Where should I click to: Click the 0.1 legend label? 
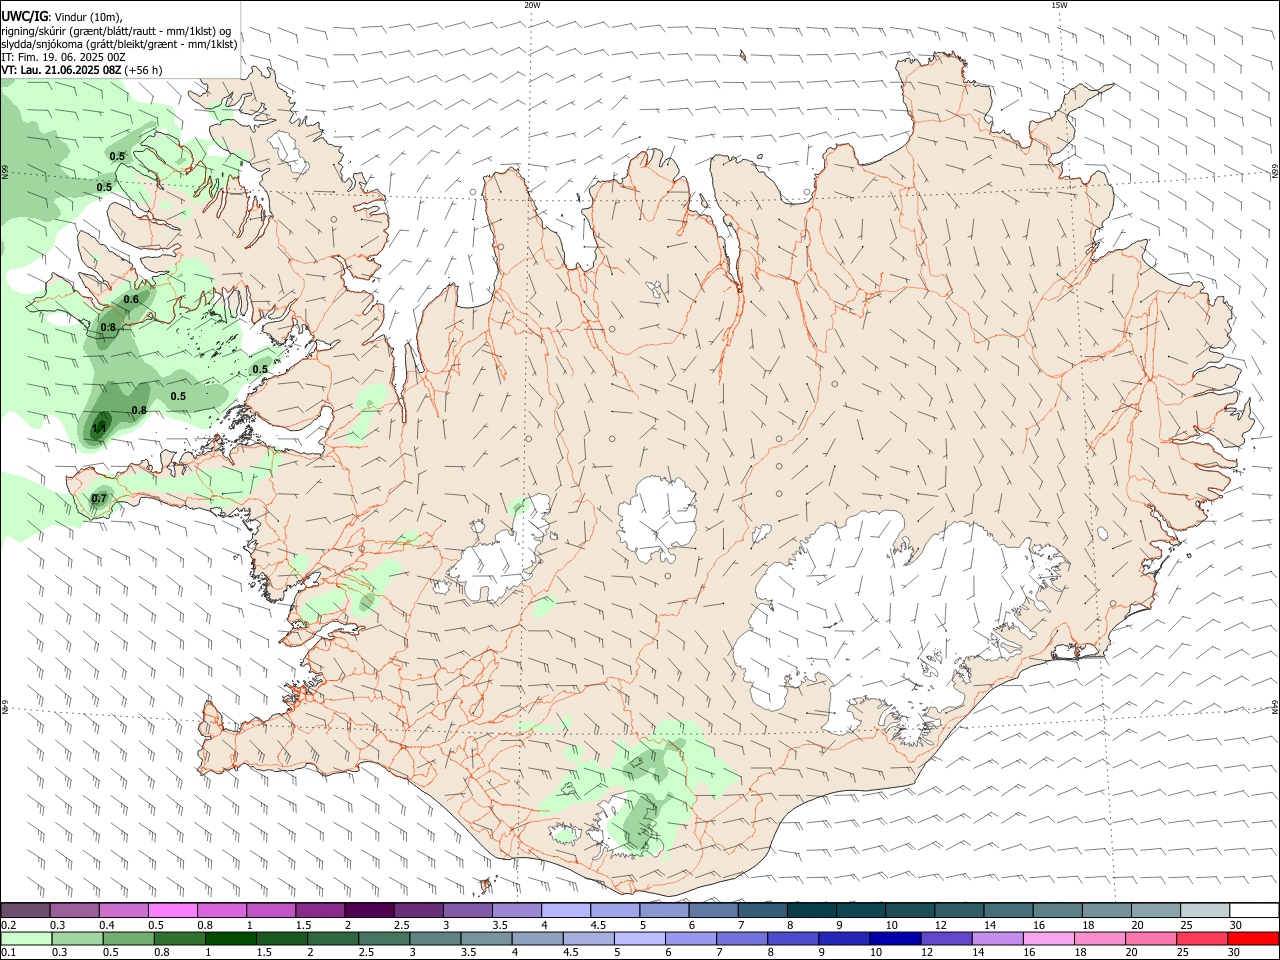pos(8,953)
